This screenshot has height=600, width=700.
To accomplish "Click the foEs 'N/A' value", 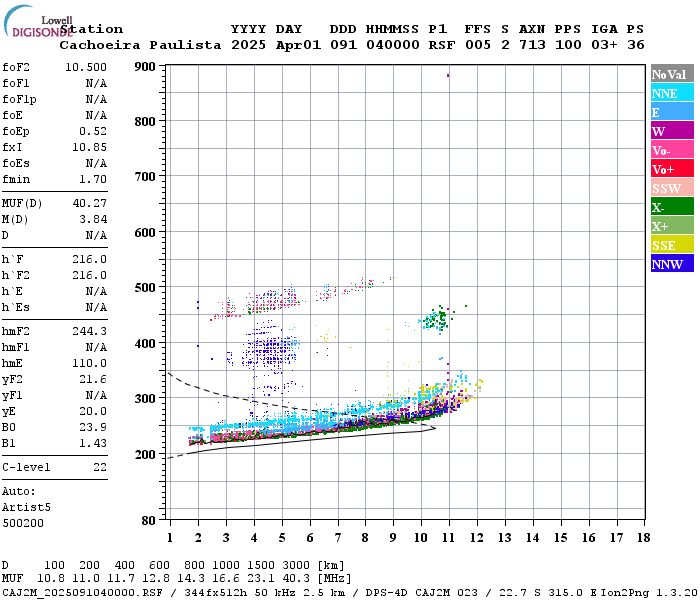I will pos(96,163).
